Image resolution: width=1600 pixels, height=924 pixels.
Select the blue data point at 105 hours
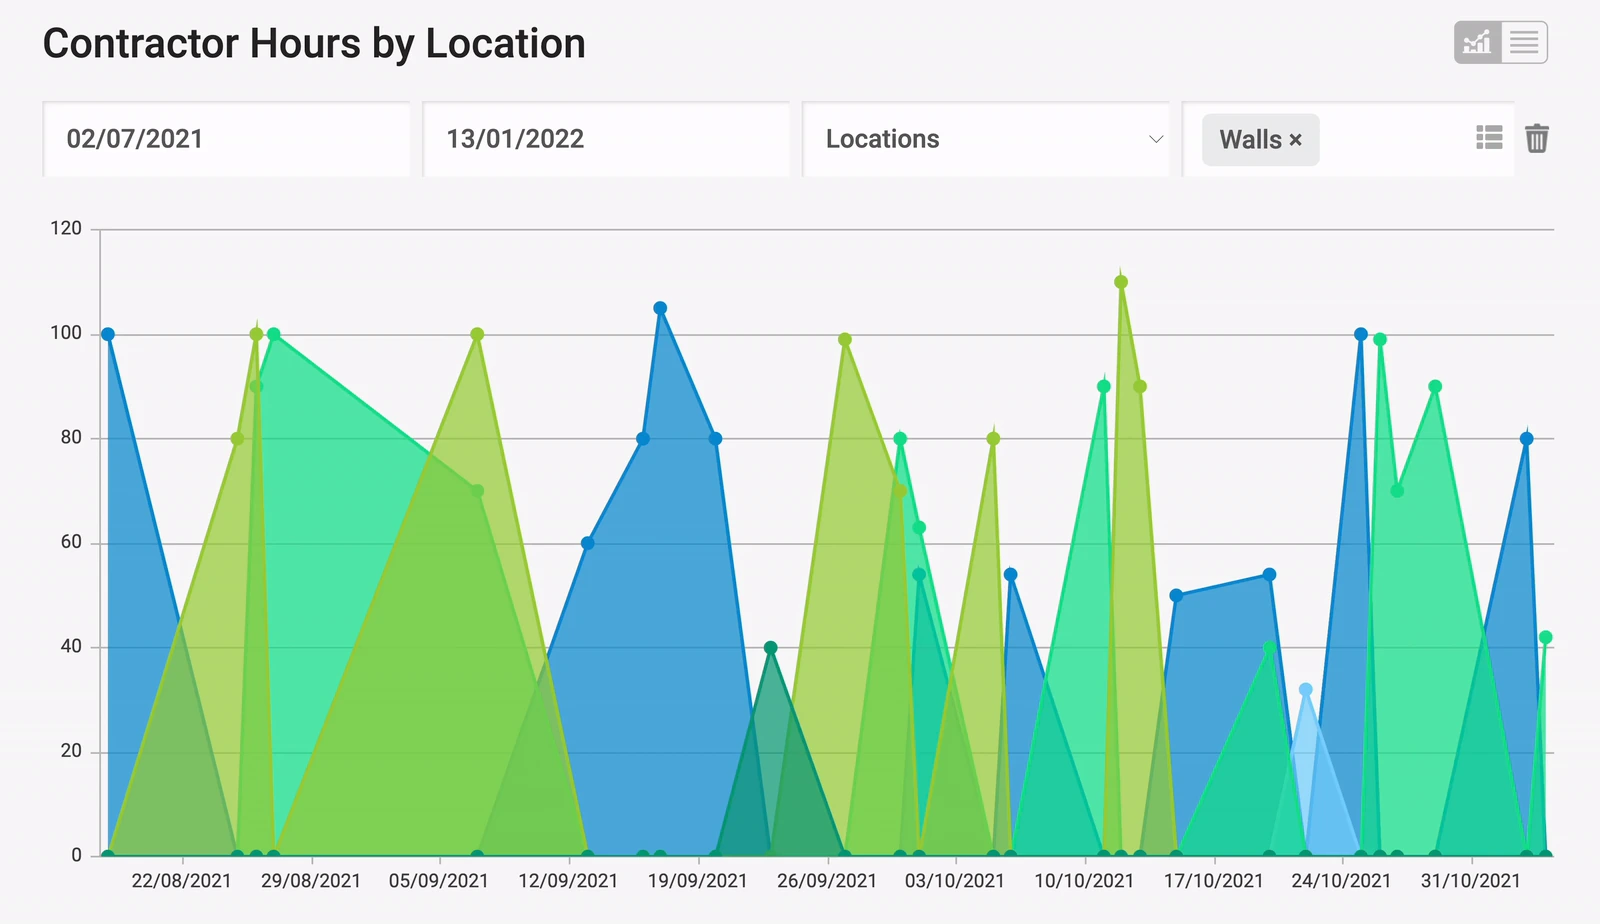[660, 308]
